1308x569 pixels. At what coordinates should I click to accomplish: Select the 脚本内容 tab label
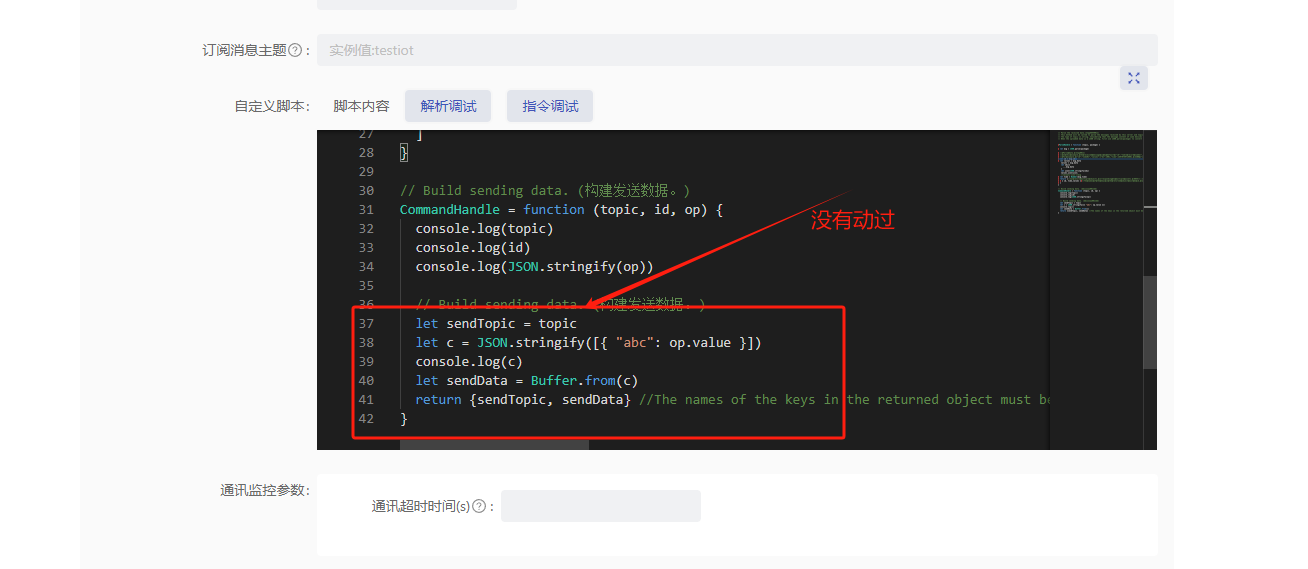pos(361,106)
